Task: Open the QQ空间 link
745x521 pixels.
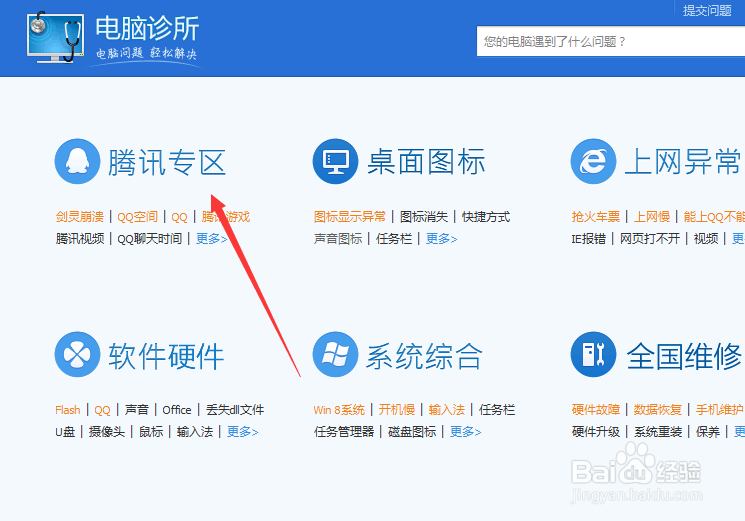Action: click(x=137, y=217)
